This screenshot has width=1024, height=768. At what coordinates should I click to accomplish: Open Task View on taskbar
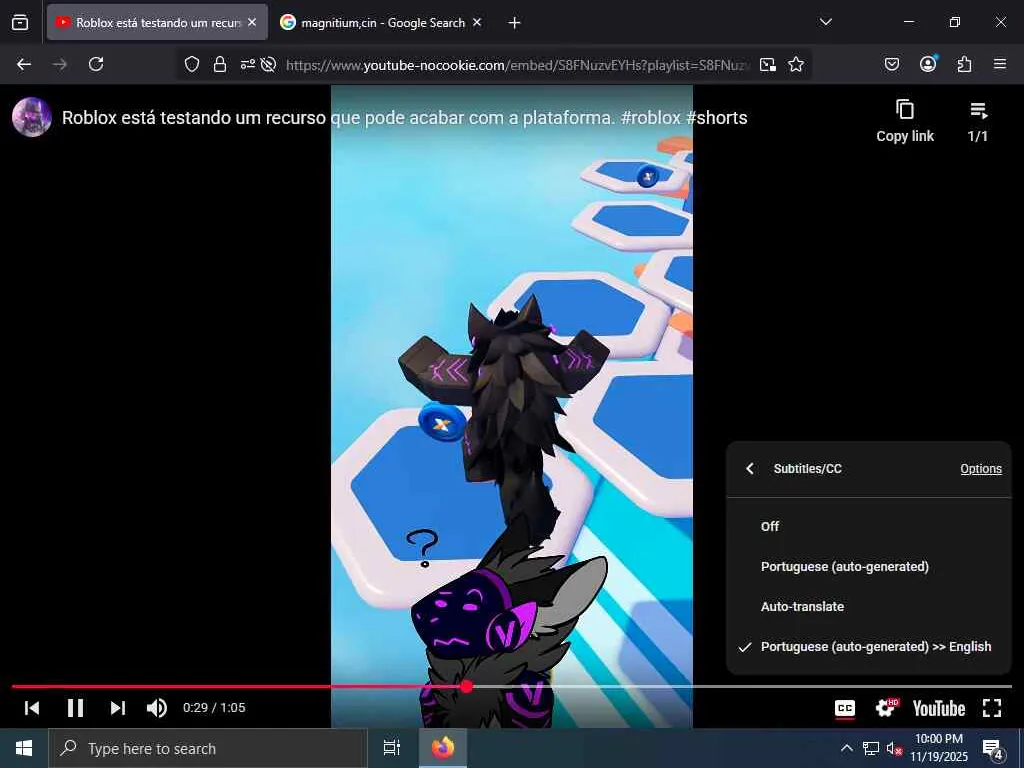391,748
